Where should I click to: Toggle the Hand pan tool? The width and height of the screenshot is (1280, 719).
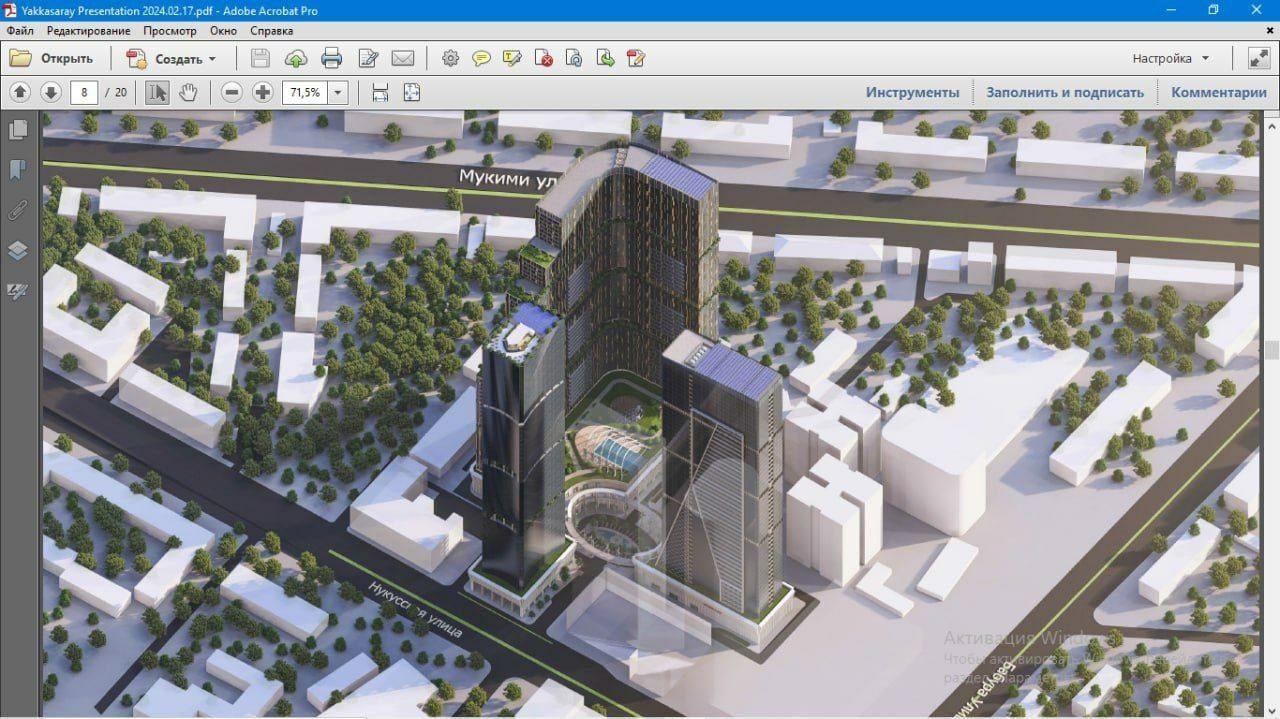pyautogui.click(x=188, y=93)
